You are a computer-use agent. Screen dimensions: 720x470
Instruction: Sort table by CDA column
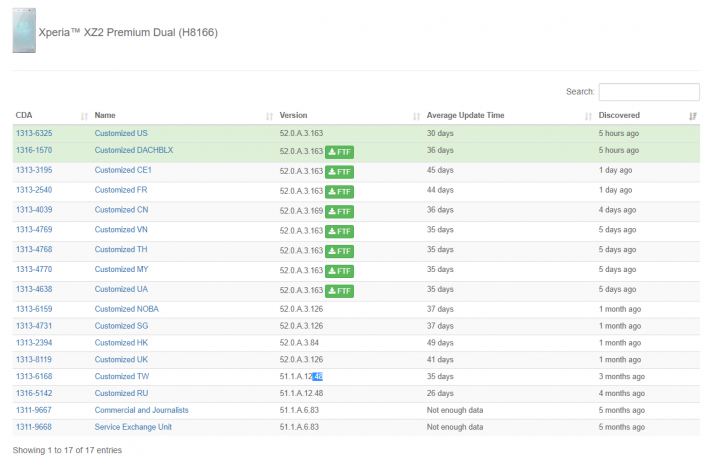click(x=51, y=115)
